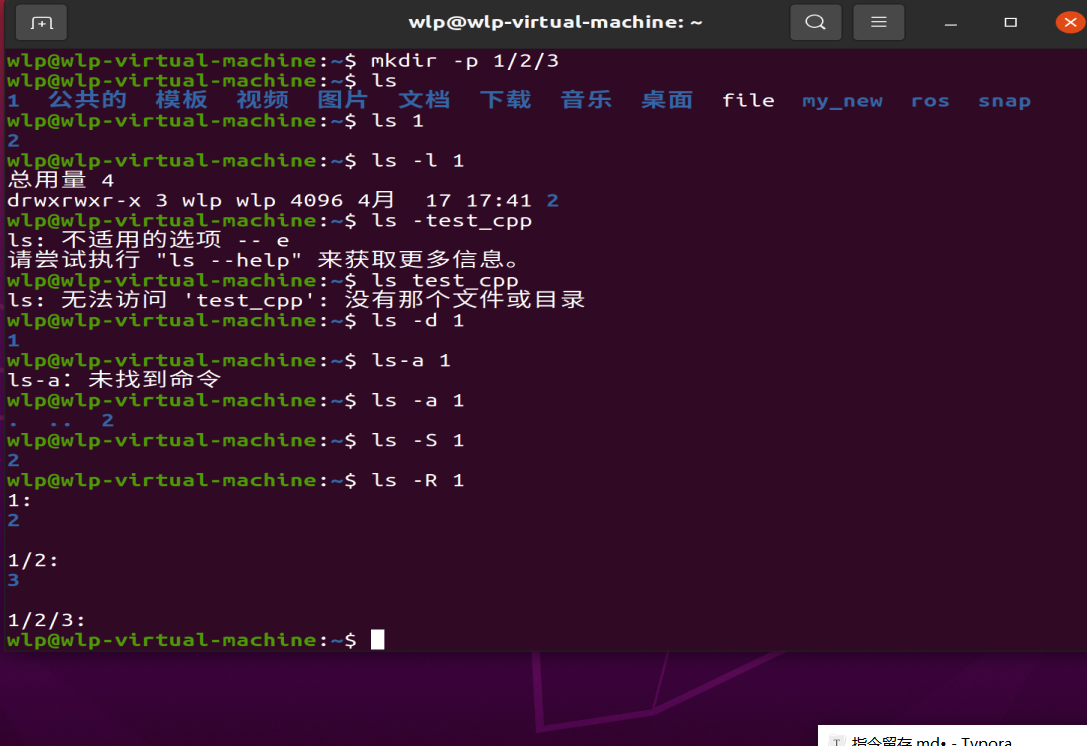This screenshot has height=746, width=1087.
Task: Click the snap directory in ls output
Action: pos(1004,101)
